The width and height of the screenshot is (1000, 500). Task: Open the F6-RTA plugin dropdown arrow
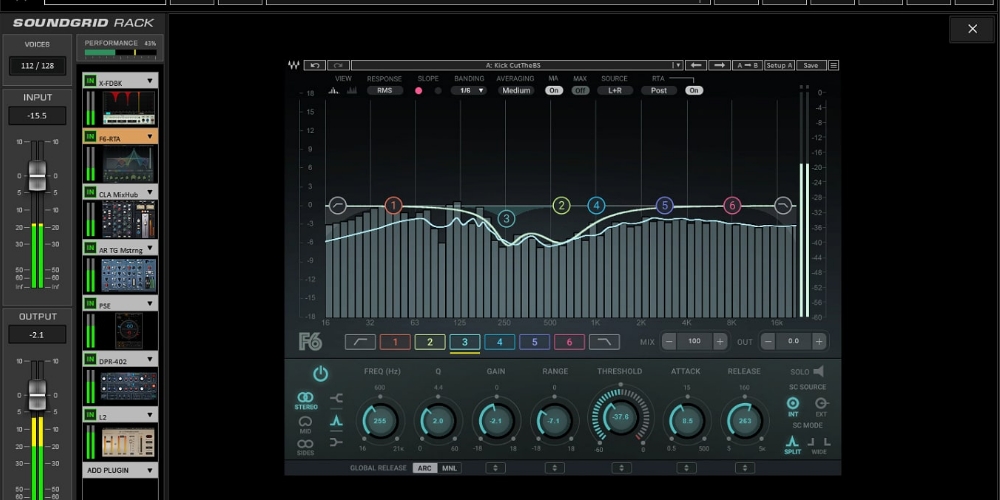pos(150,136)
